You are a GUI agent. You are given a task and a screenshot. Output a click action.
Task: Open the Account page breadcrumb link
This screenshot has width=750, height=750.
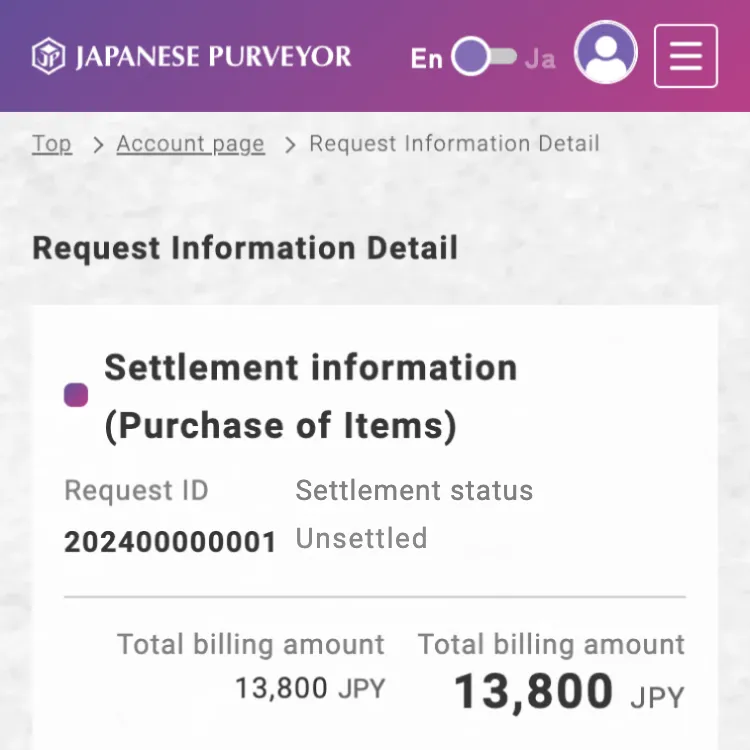pos(190,144)
